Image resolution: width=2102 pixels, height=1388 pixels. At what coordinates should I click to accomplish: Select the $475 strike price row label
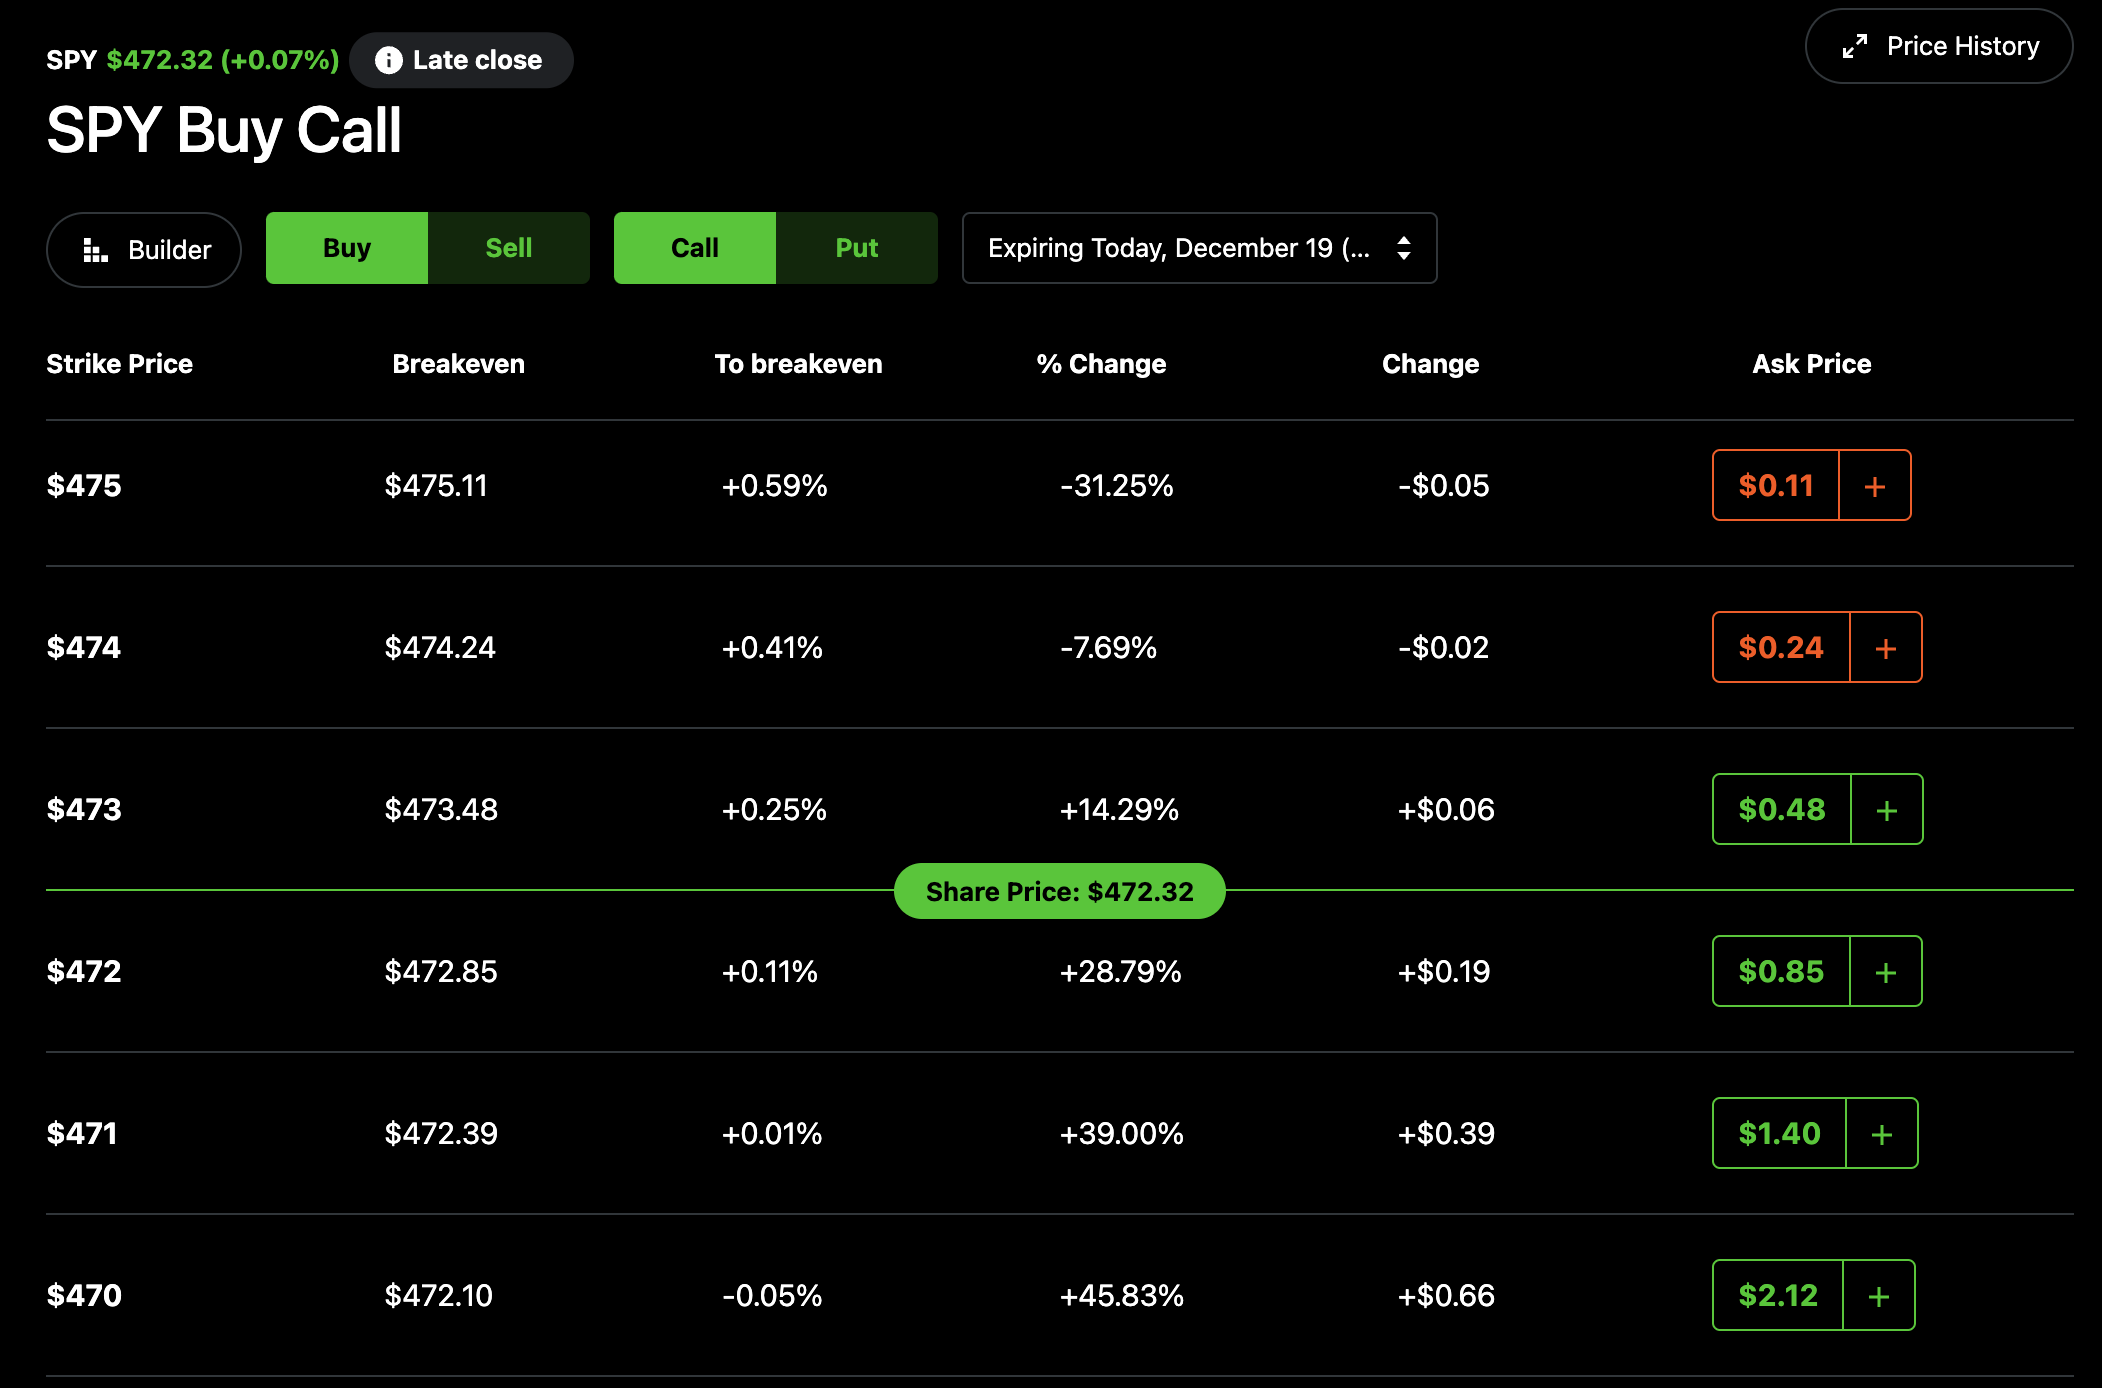tap(84, 486)
